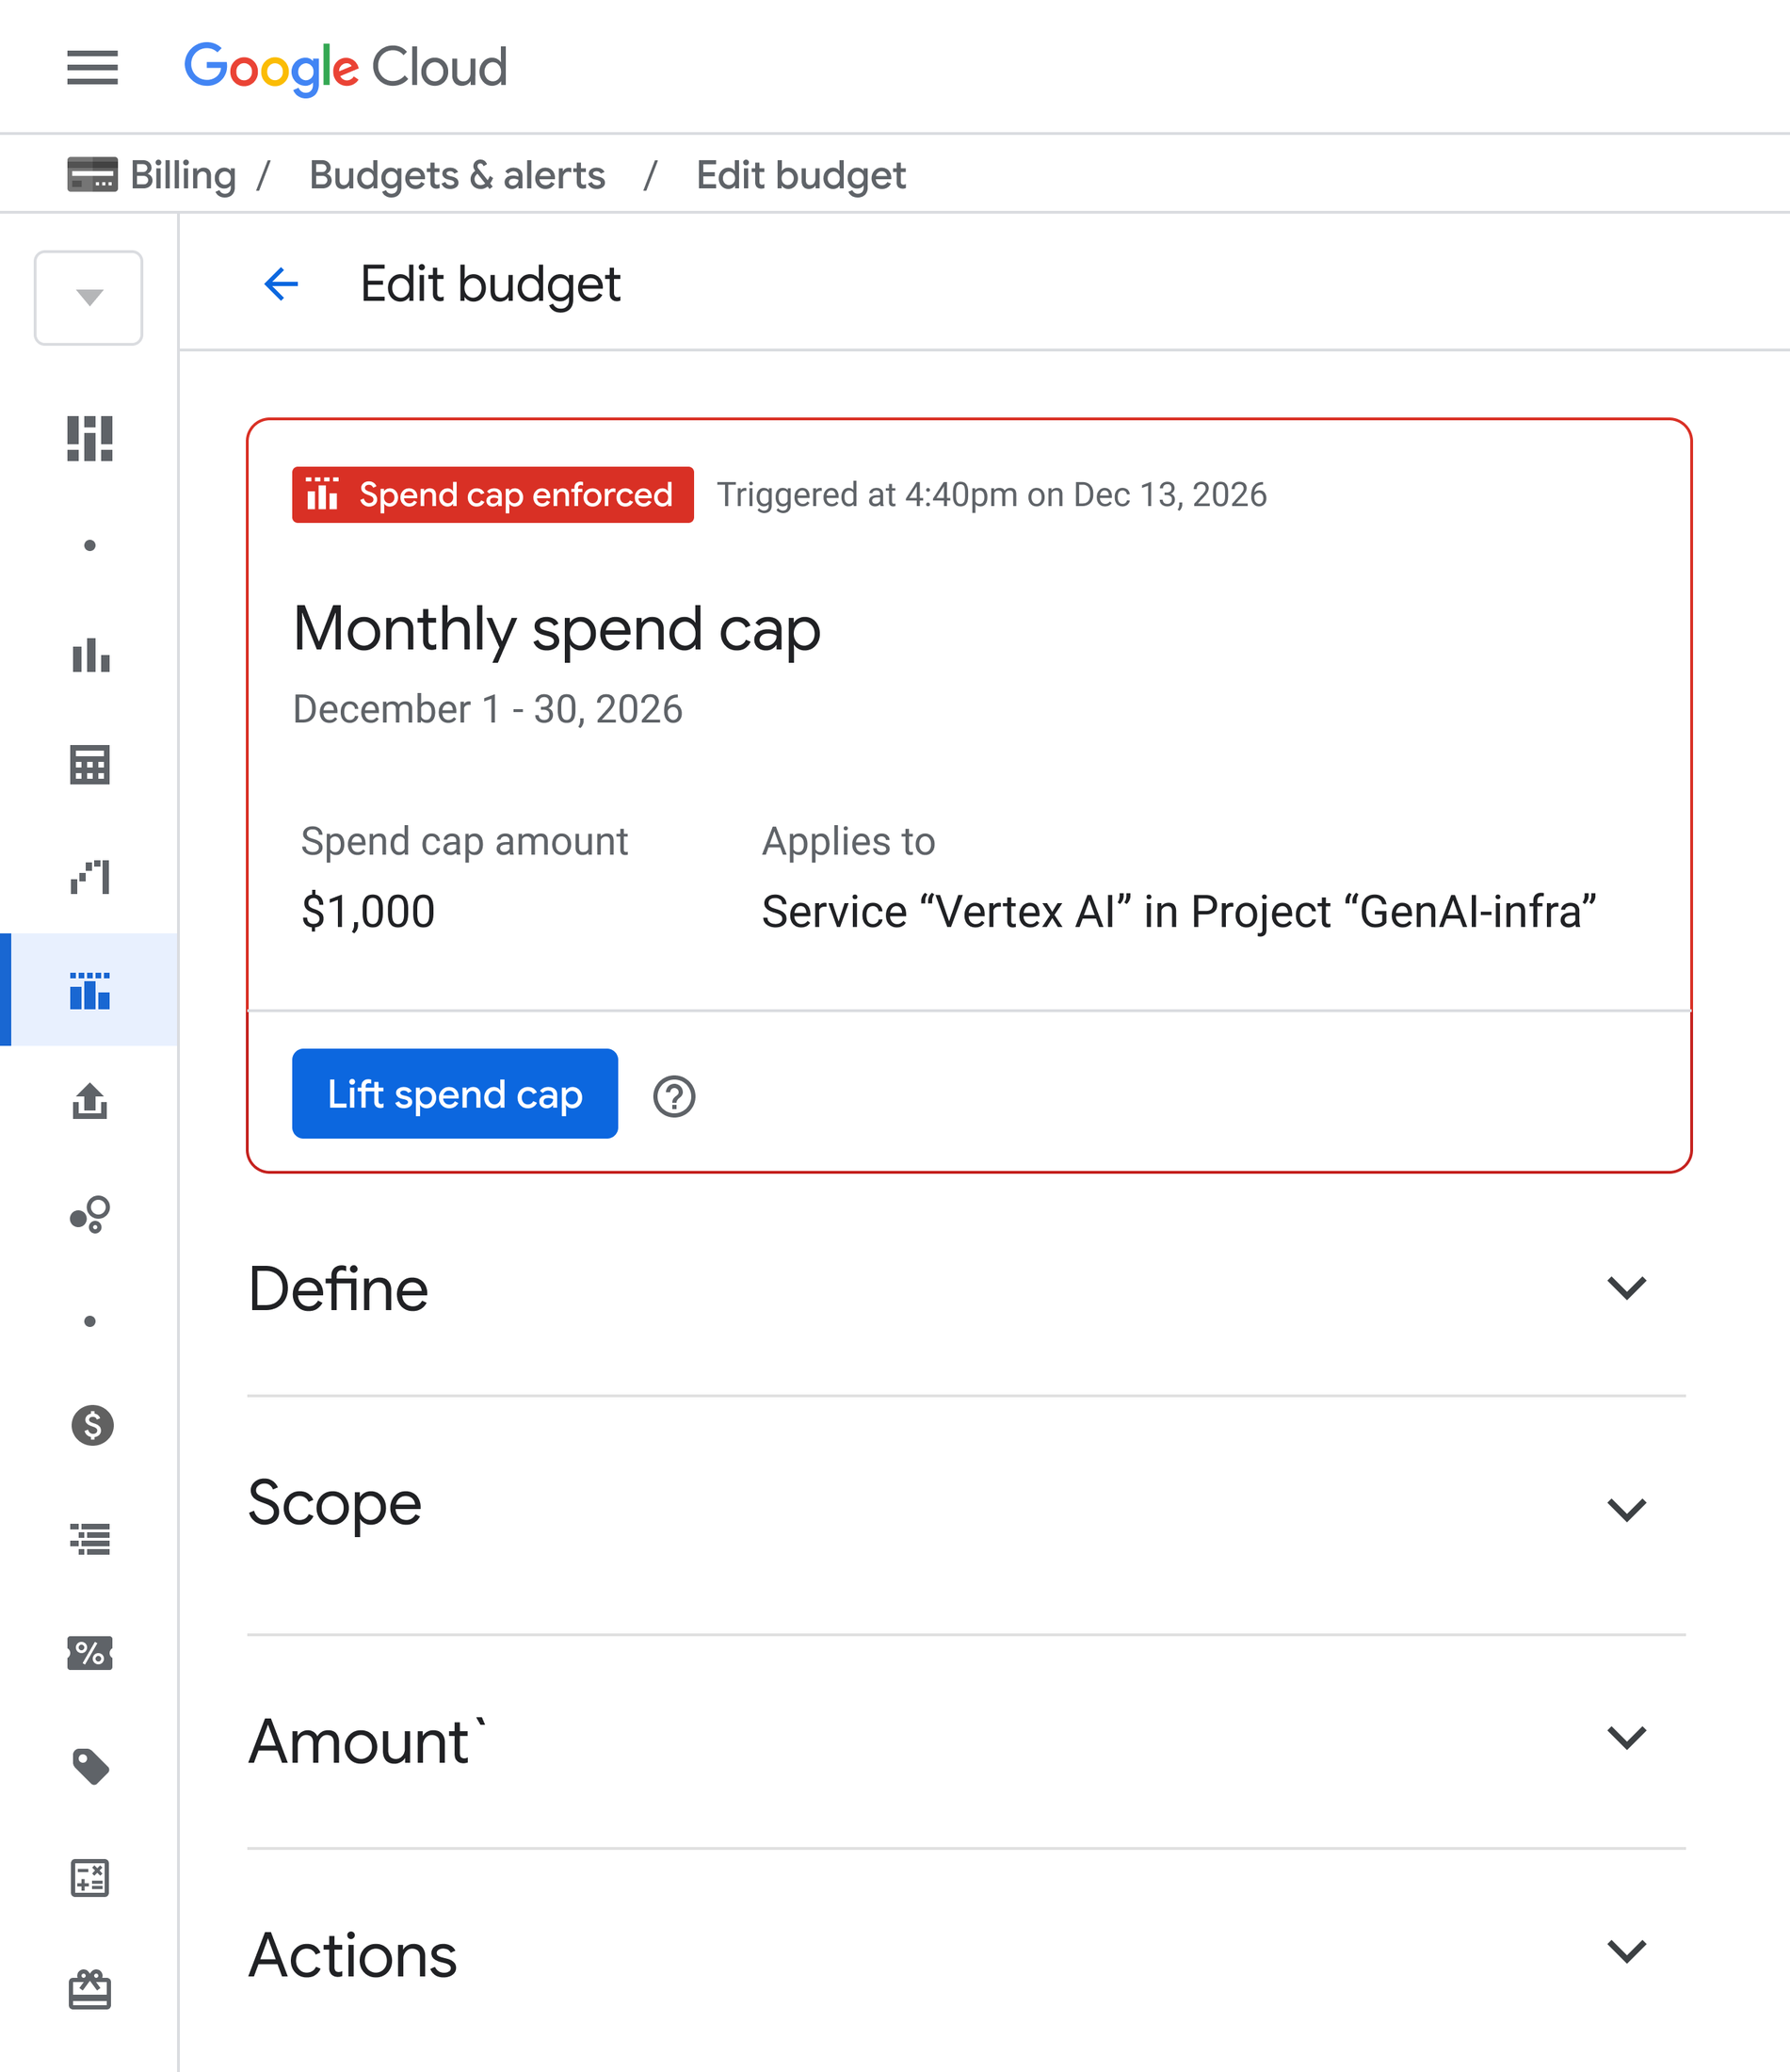
Task: Open the hamburger navigation menu
Action: (x=92, y=68)
